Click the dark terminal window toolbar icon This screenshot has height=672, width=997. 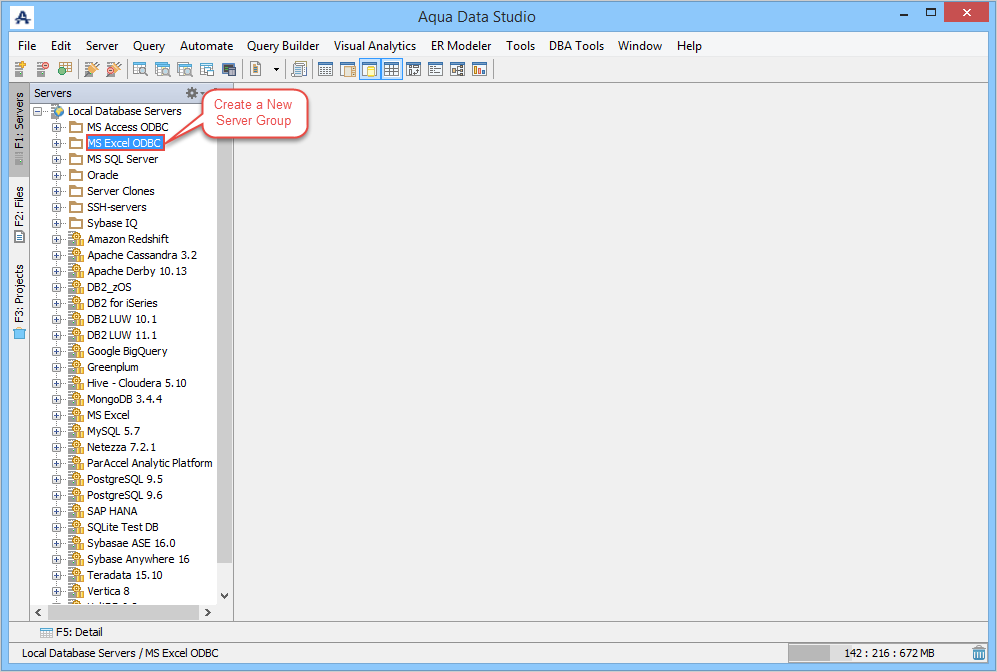229,69
